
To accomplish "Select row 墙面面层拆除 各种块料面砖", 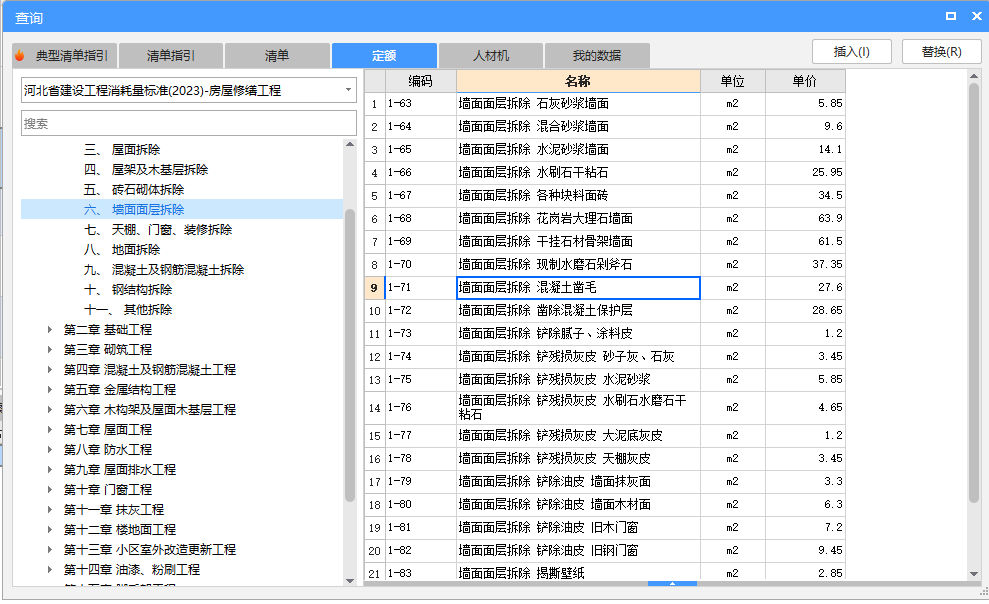I will [x=604, y=195].
